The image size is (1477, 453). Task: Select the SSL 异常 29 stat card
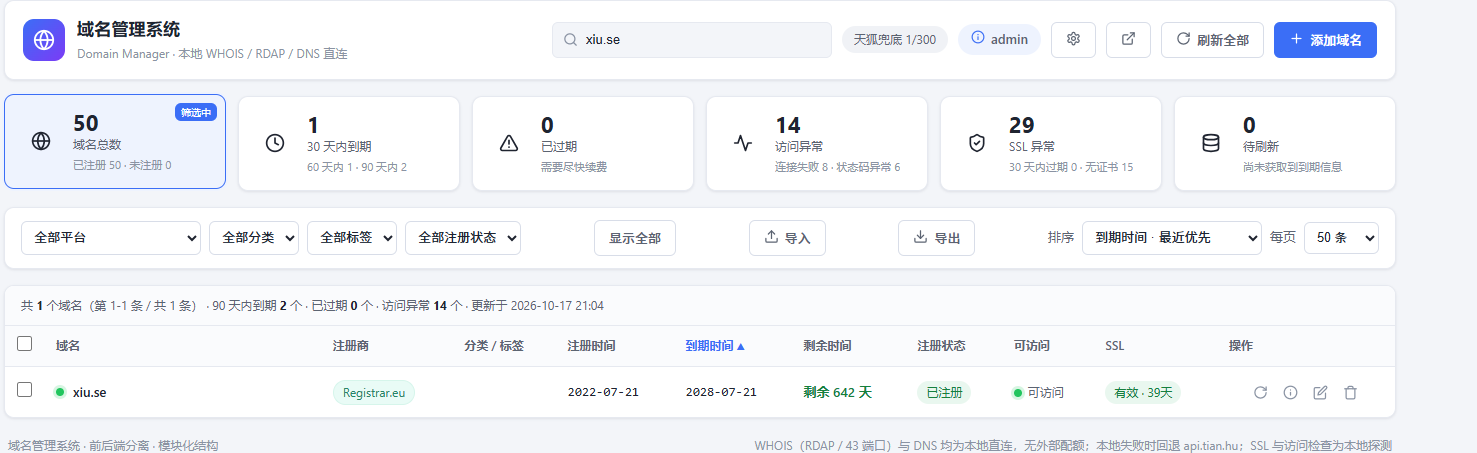1051,143
